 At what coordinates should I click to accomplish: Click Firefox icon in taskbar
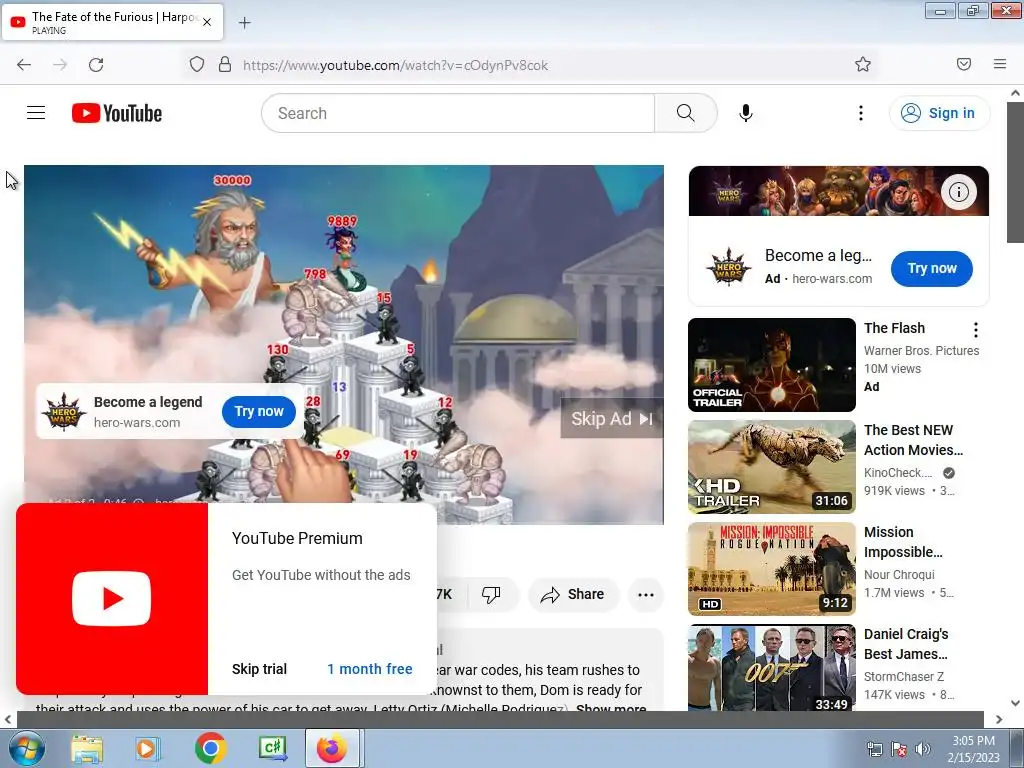pyautogui.click(x=332, y=748)
